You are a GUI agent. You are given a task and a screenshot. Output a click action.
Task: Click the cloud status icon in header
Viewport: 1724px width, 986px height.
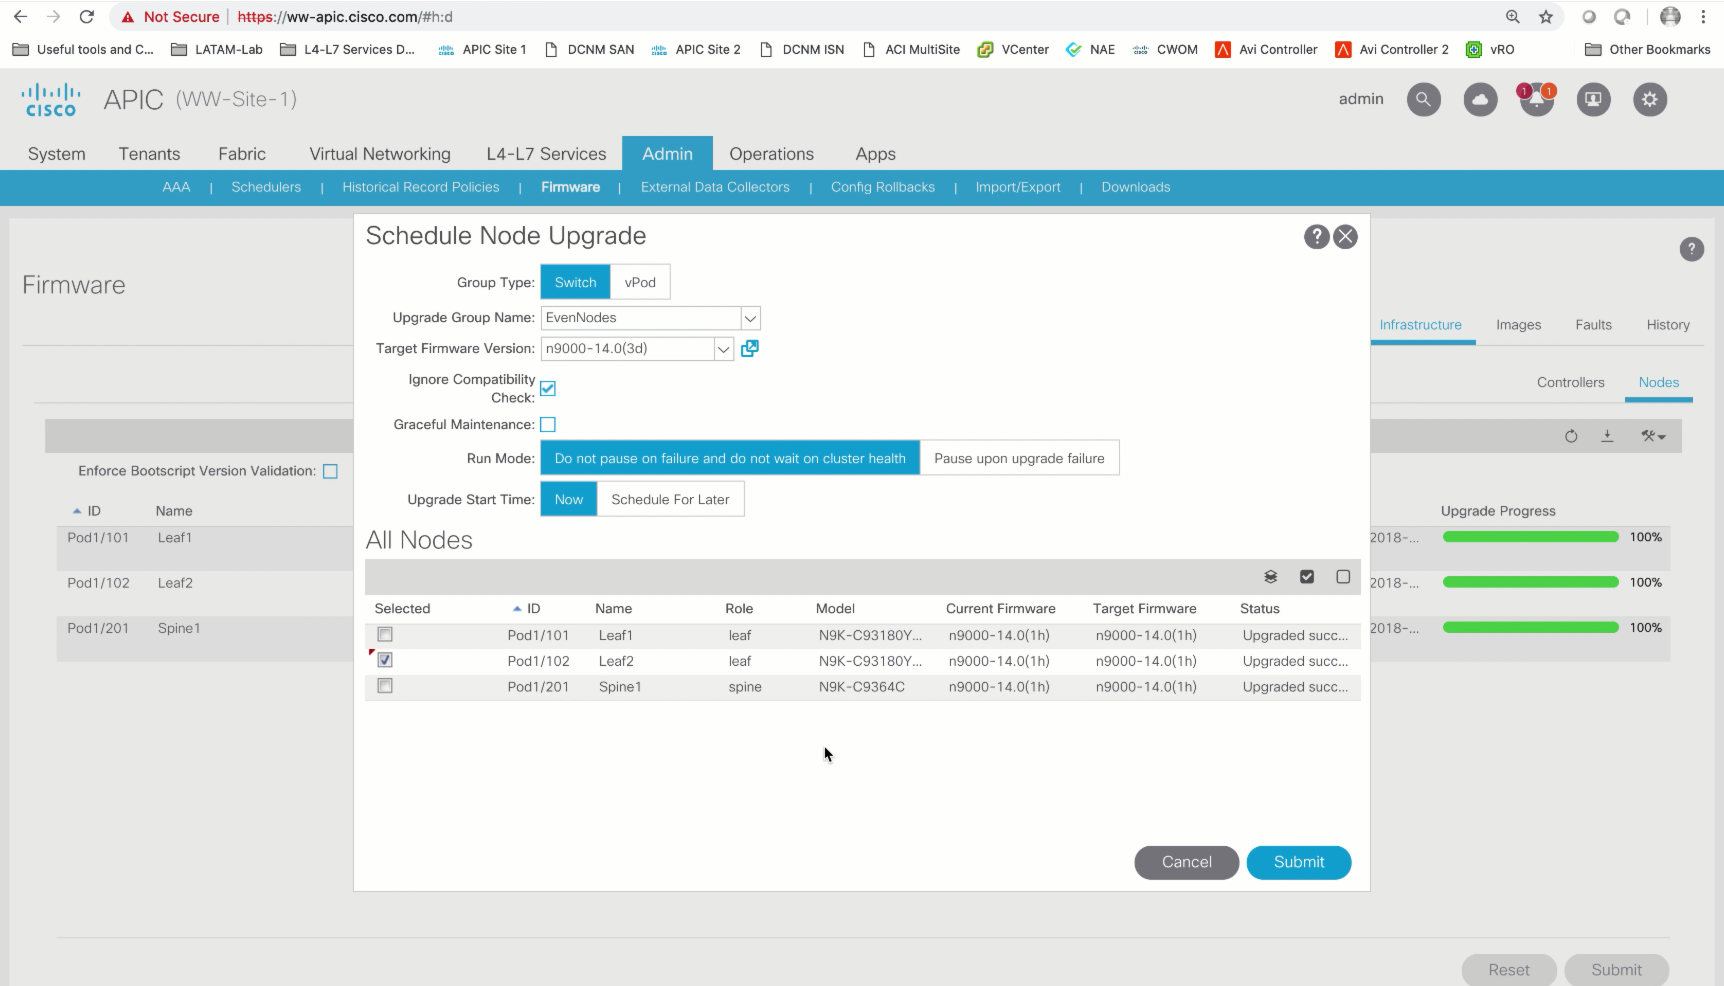(x=1480, y=99)
